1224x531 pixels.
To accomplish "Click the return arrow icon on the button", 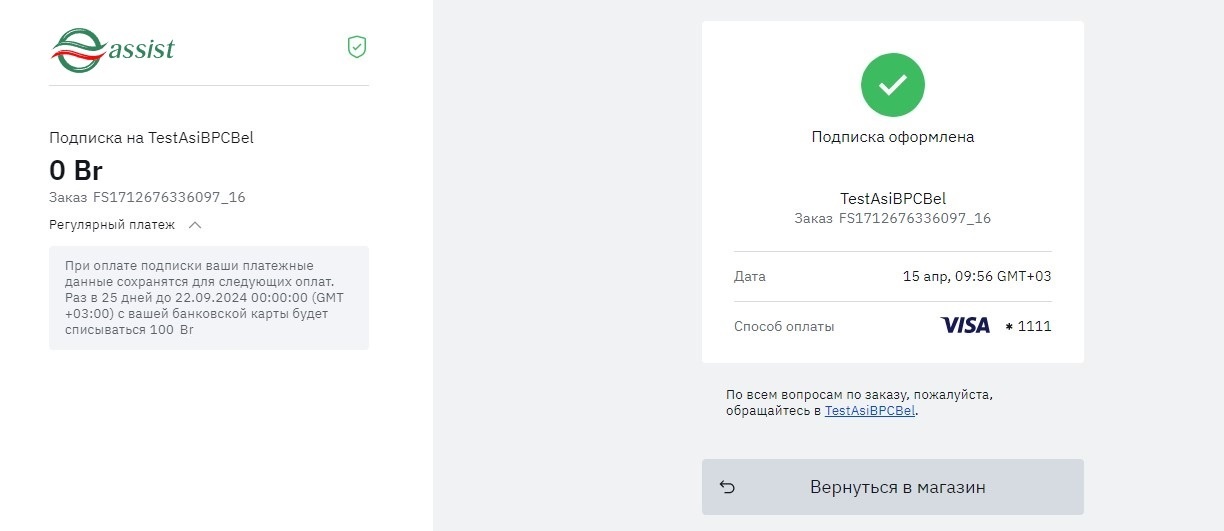I will click(728, 487).
